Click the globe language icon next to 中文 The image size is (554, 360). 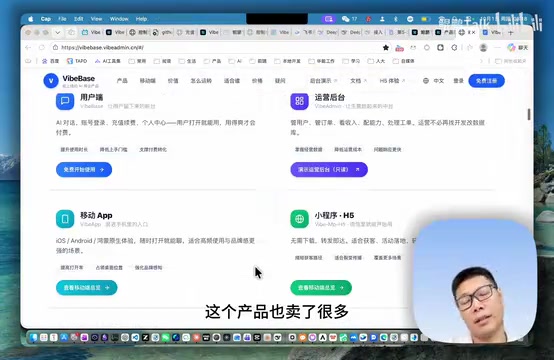(426, 81)
